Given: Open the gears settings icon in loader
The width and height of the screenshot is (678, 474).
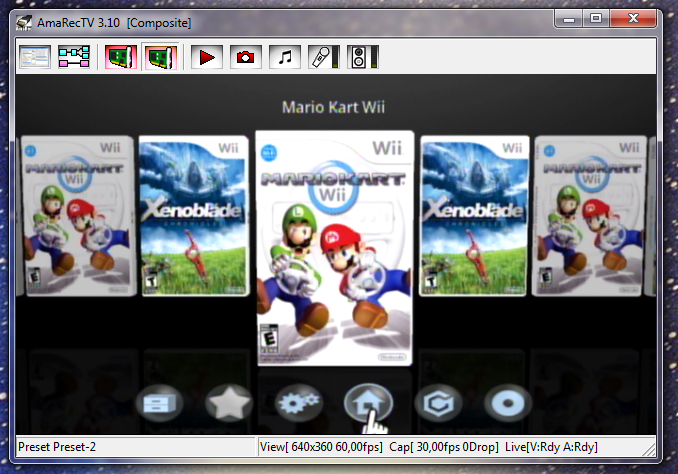Looking at the screenshot, I should [x=299, y=403].
